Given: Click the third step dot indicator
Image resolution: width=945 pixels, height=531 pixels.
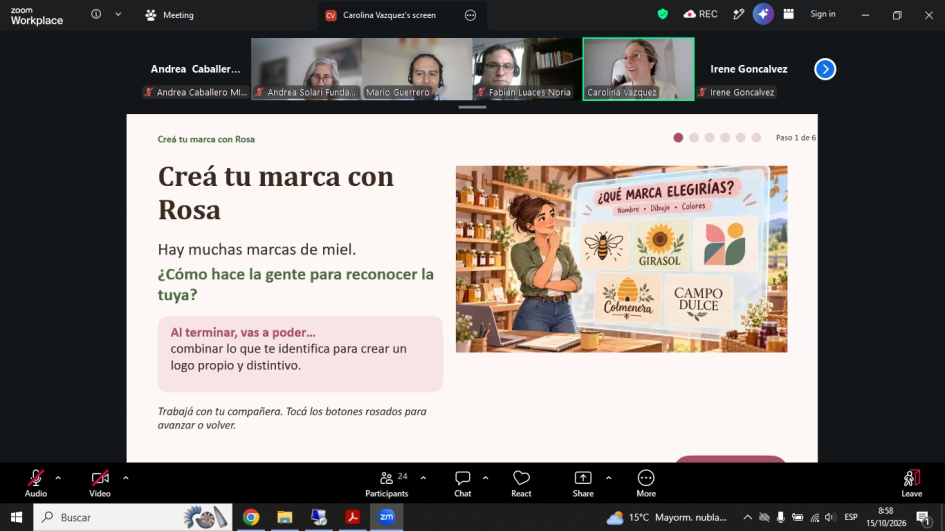Looking at the screenshot, I should (x=709, y=138).
